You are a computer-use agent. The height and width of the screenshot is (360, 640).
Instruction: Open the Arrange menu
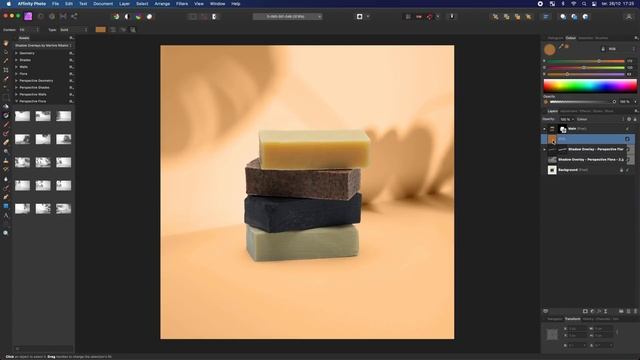pyautogui.click(x=162, y=4)
